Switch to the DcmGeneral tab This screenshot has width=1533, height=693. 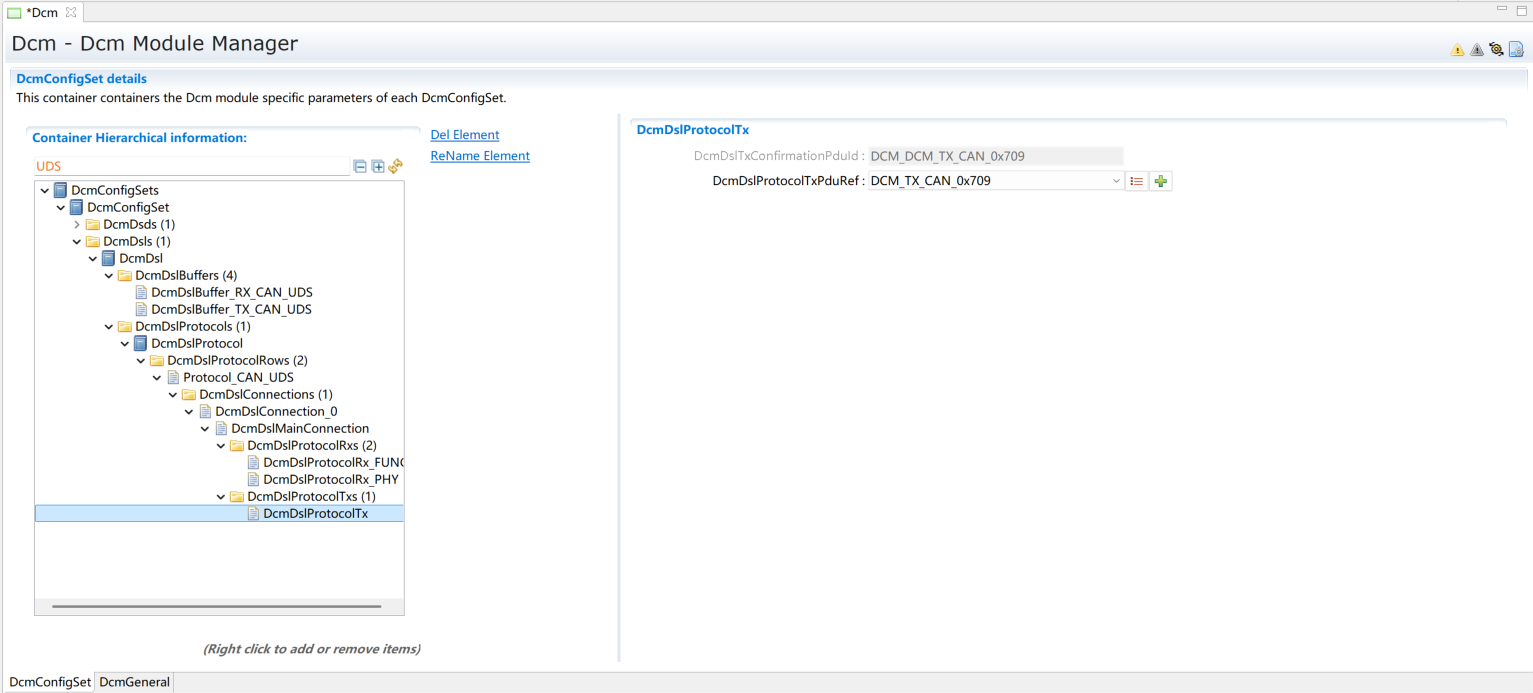tap(135, 682)
